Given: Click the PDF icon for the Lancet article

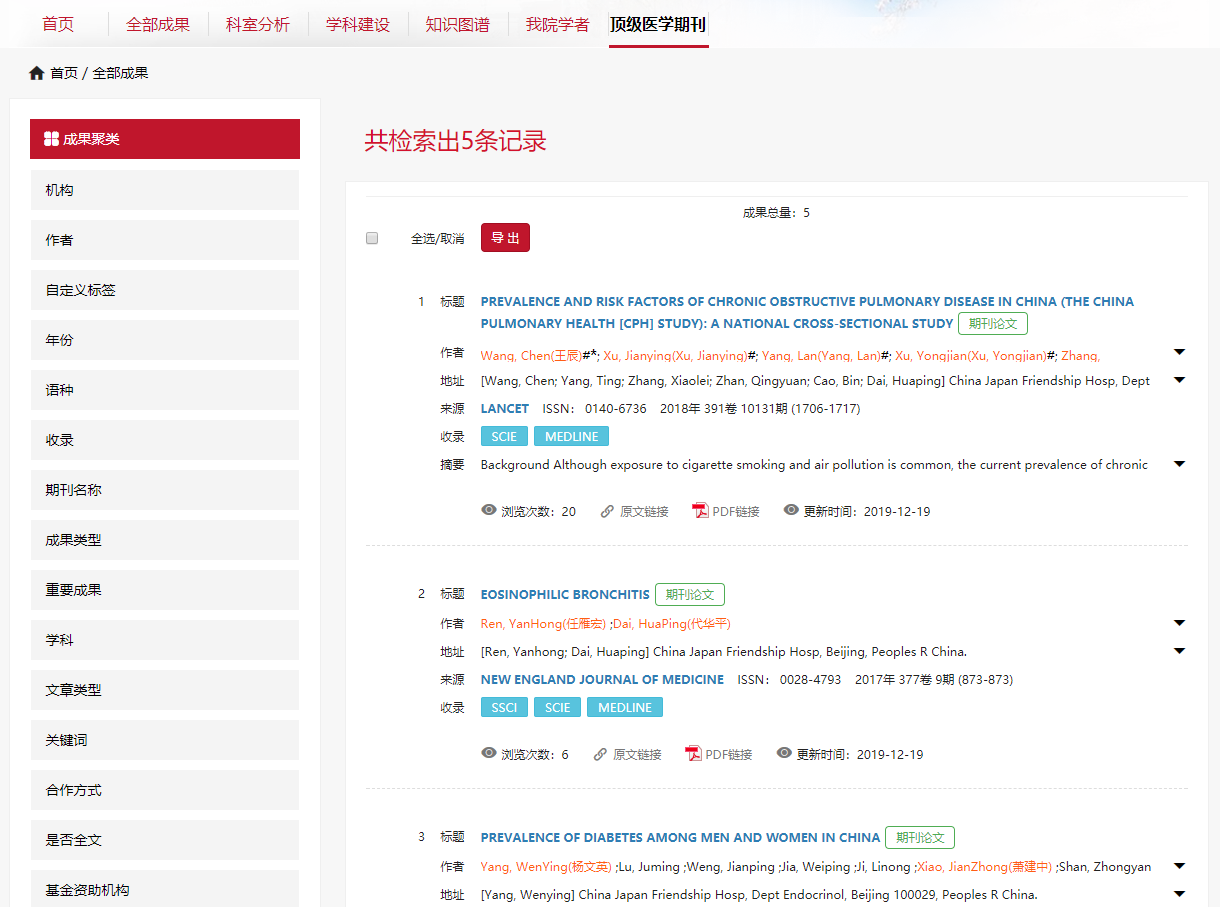Looking at the screenshot, I should click(700, 511).
